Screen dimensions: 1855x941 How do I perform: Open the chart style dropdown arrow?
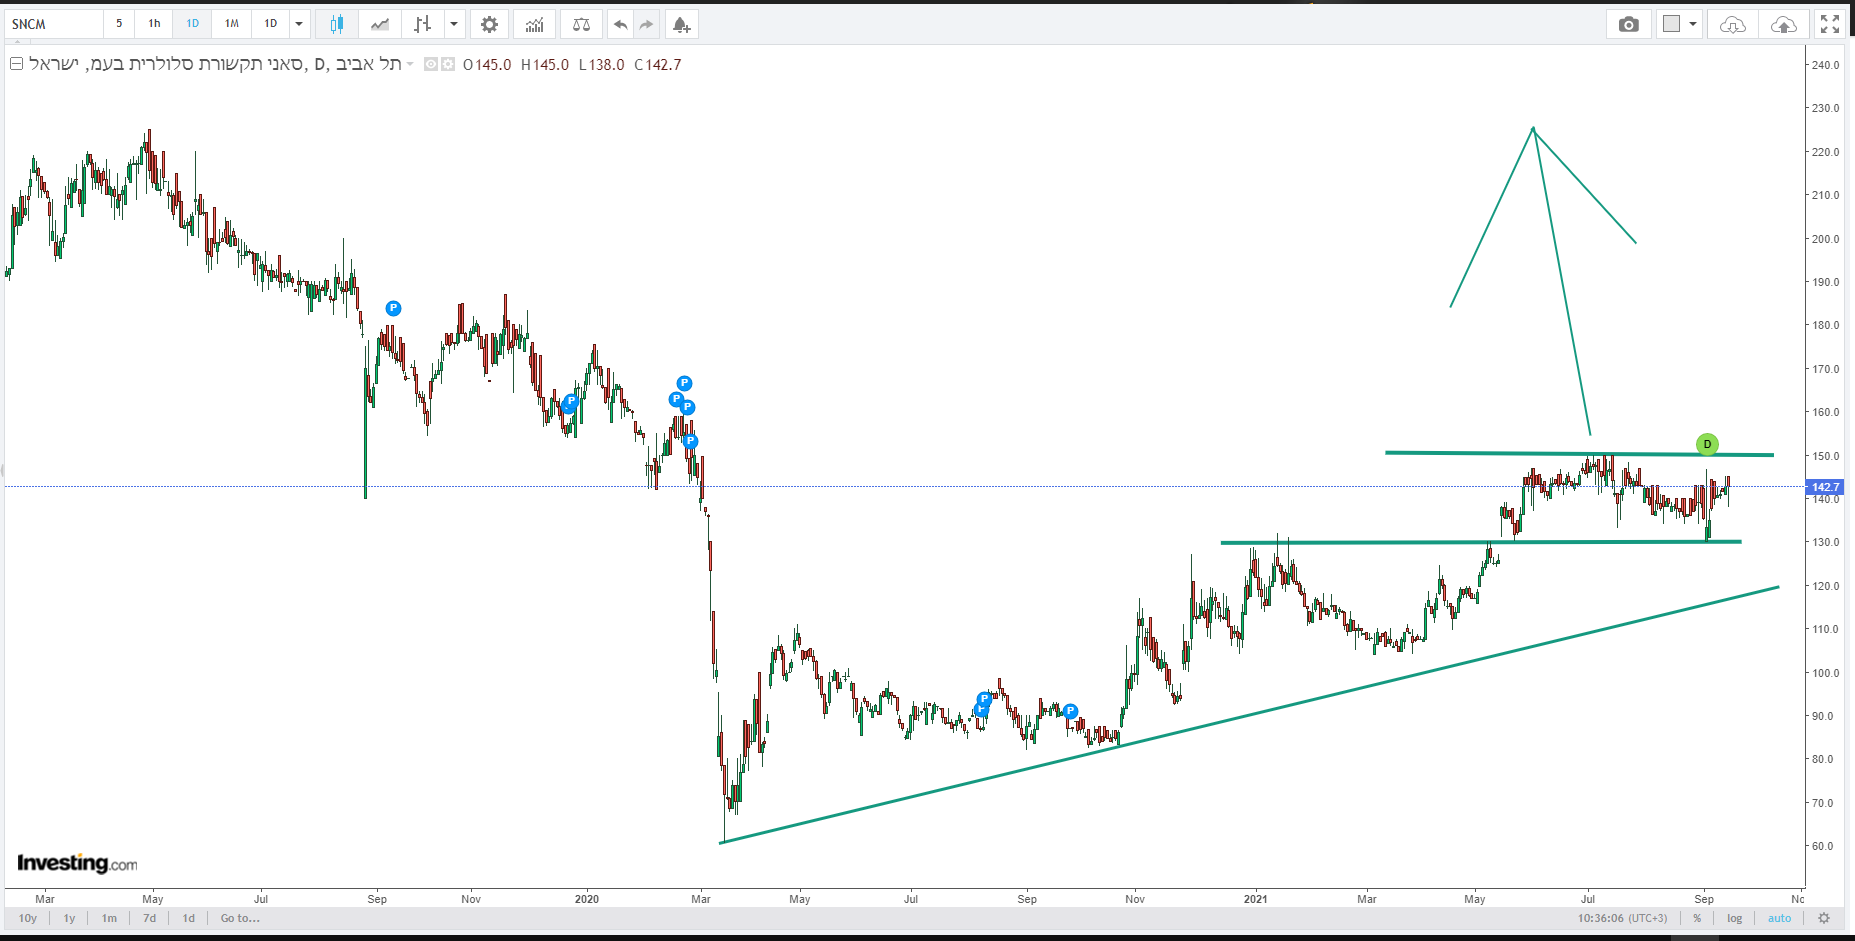click(454, 24)
